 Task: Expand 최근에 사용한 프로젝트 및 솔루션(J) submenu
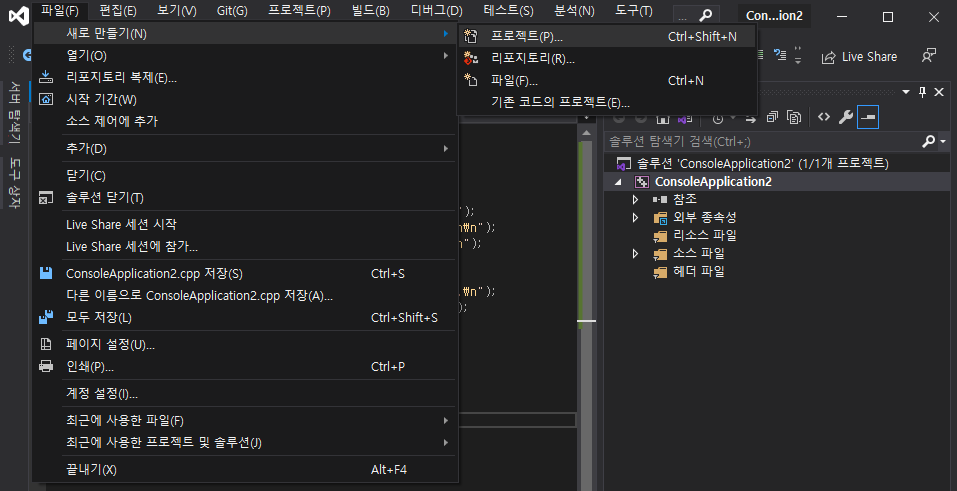pos(244,443)
